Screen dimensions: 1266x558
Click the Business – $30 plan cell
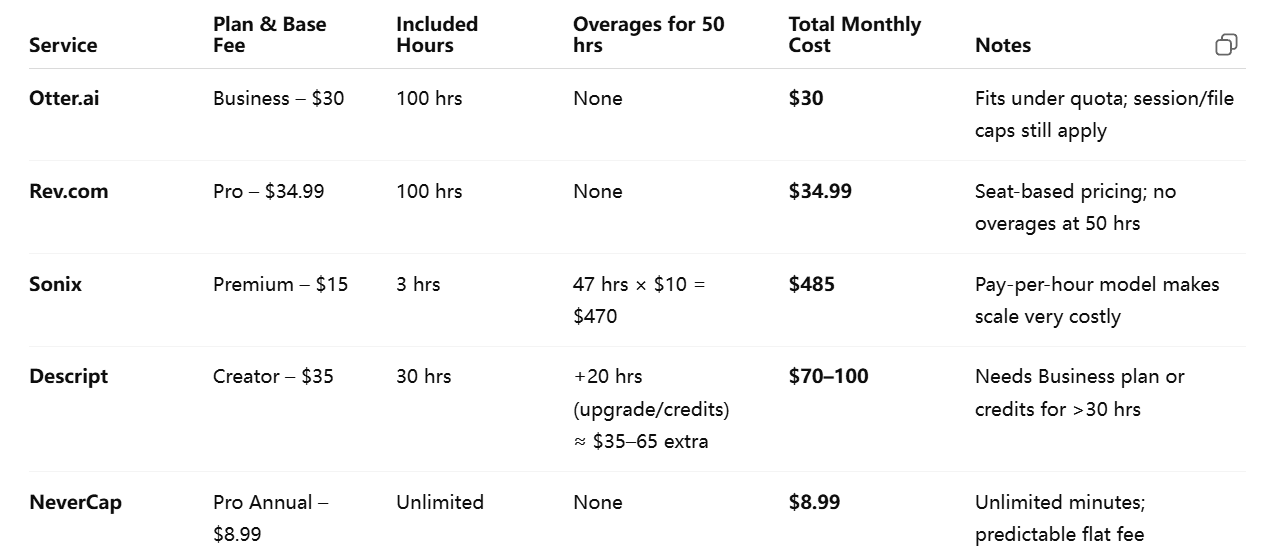[278, 98]
